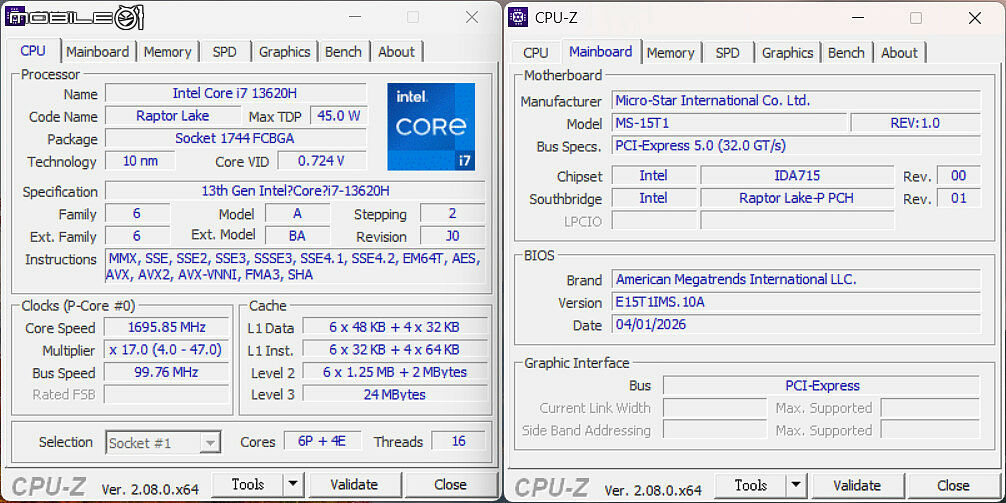Image resolution: width=1006 pixels, height=503 pixels.
Task: Click the Instructions list text
Action: coord(295,267)
